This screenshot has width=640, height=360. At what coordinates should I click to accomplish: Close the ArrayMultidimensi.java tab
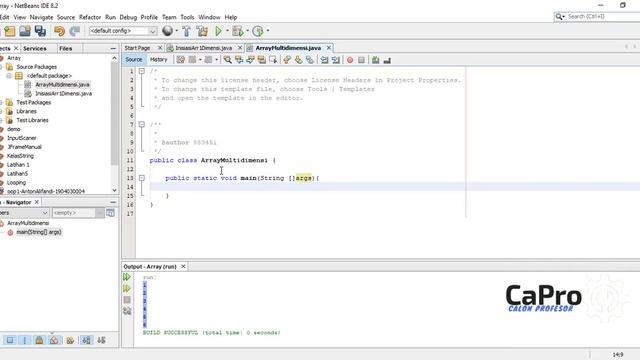[x=329, y=48]
